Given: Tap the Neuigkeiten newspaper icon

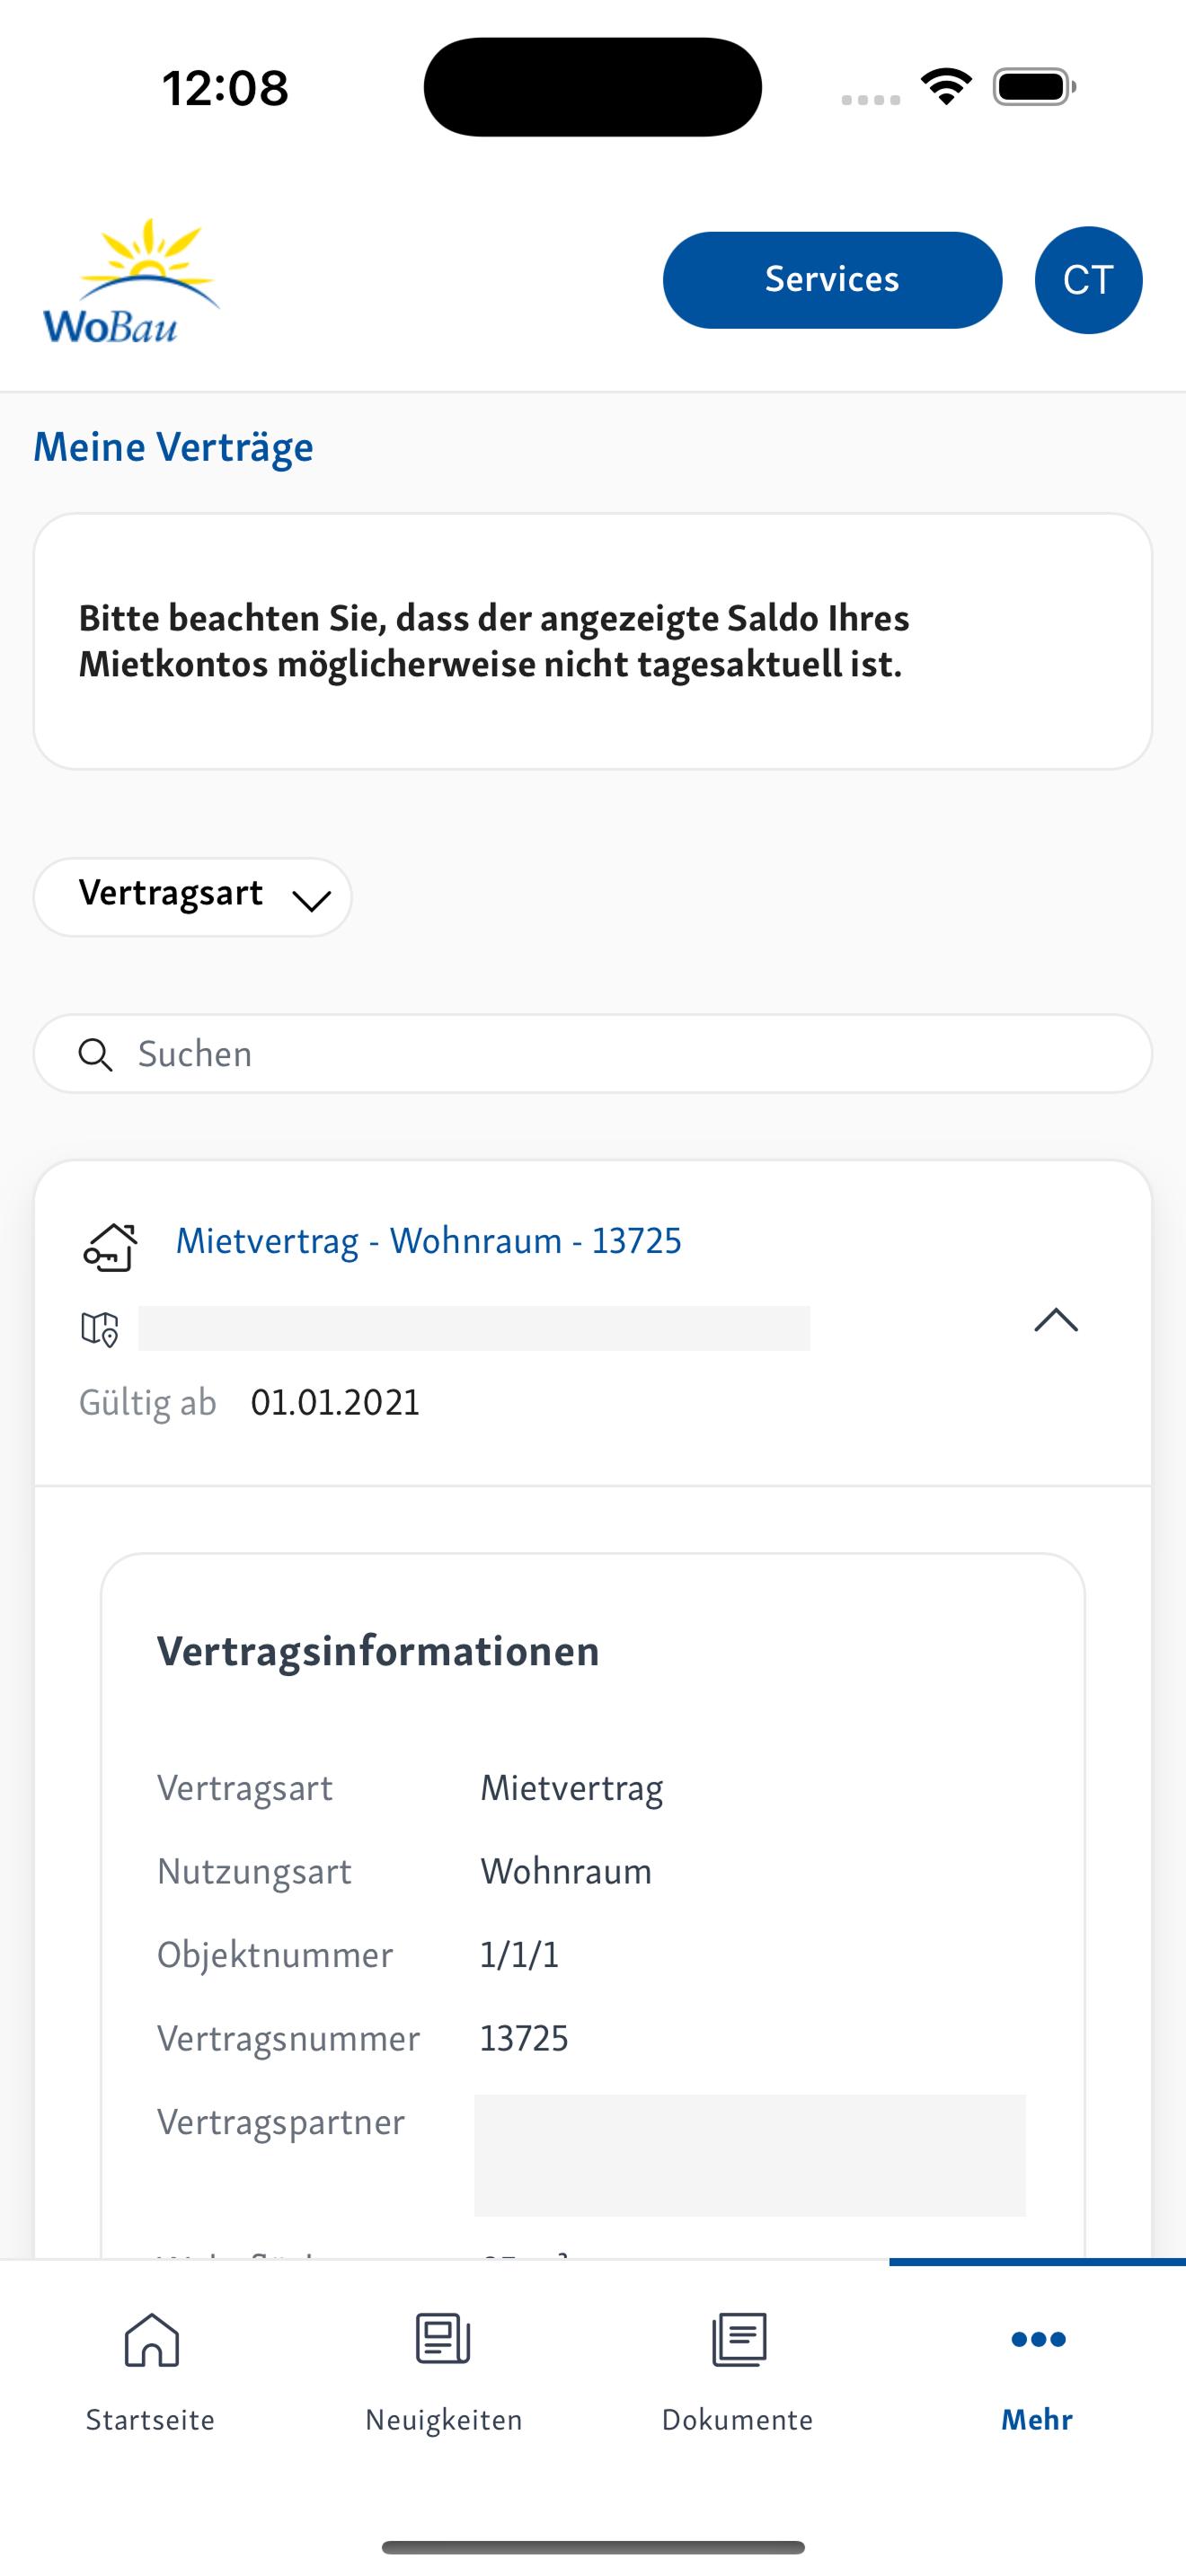Looking at the screenshot, I should 443,2339.
